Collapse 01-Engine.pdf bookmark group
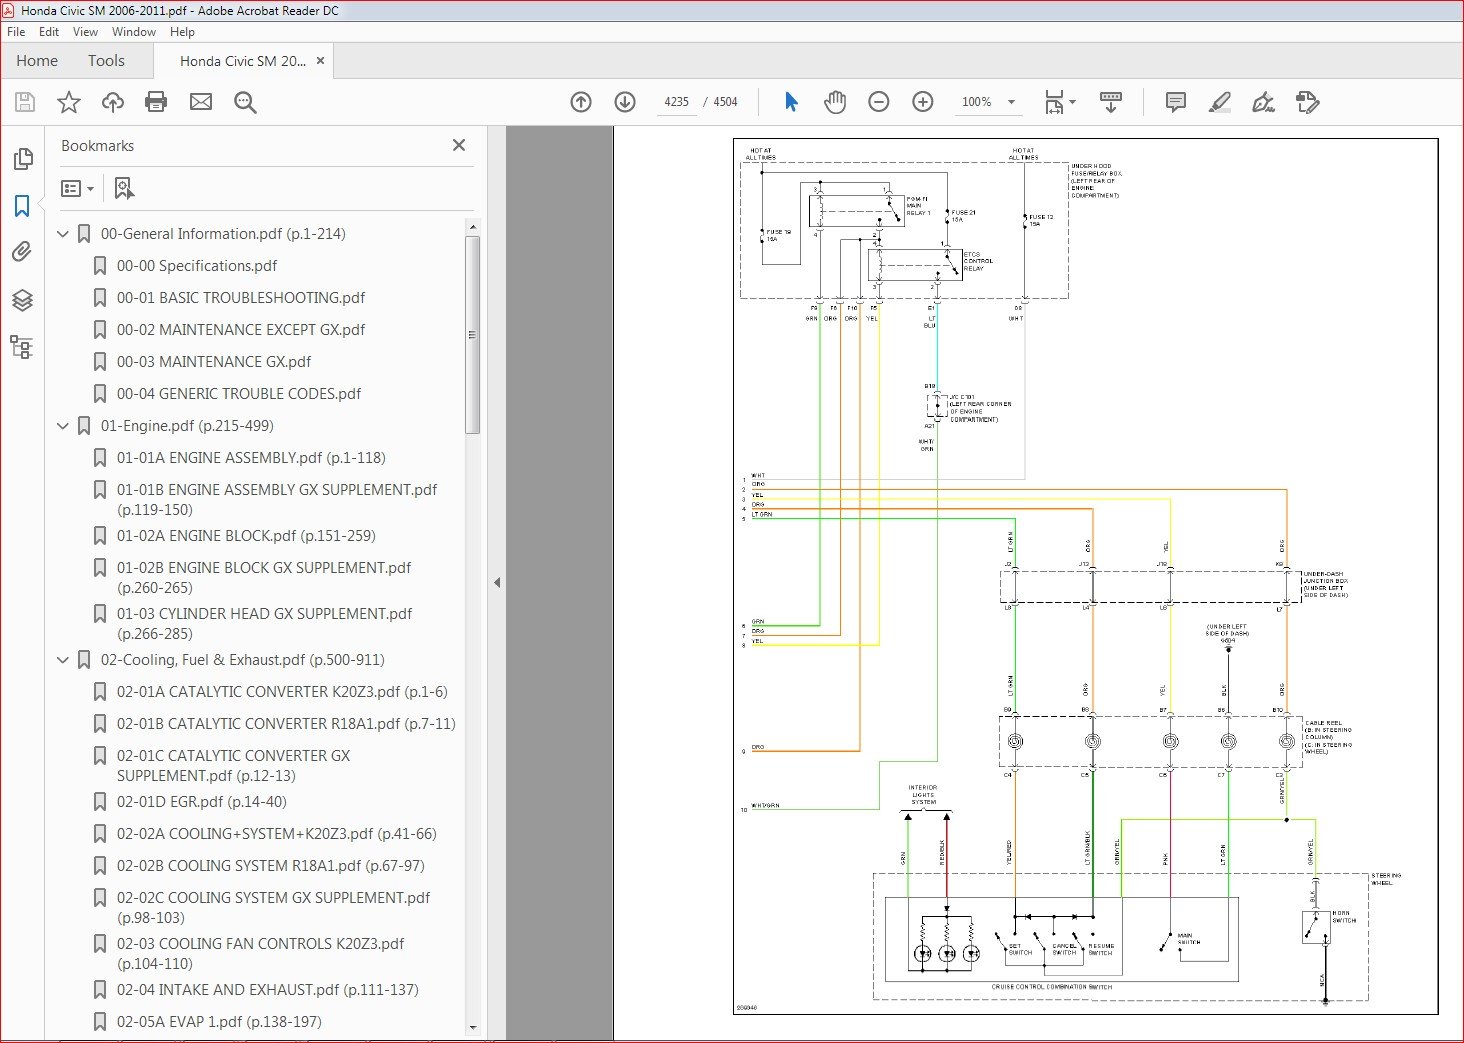 [63, 426]
